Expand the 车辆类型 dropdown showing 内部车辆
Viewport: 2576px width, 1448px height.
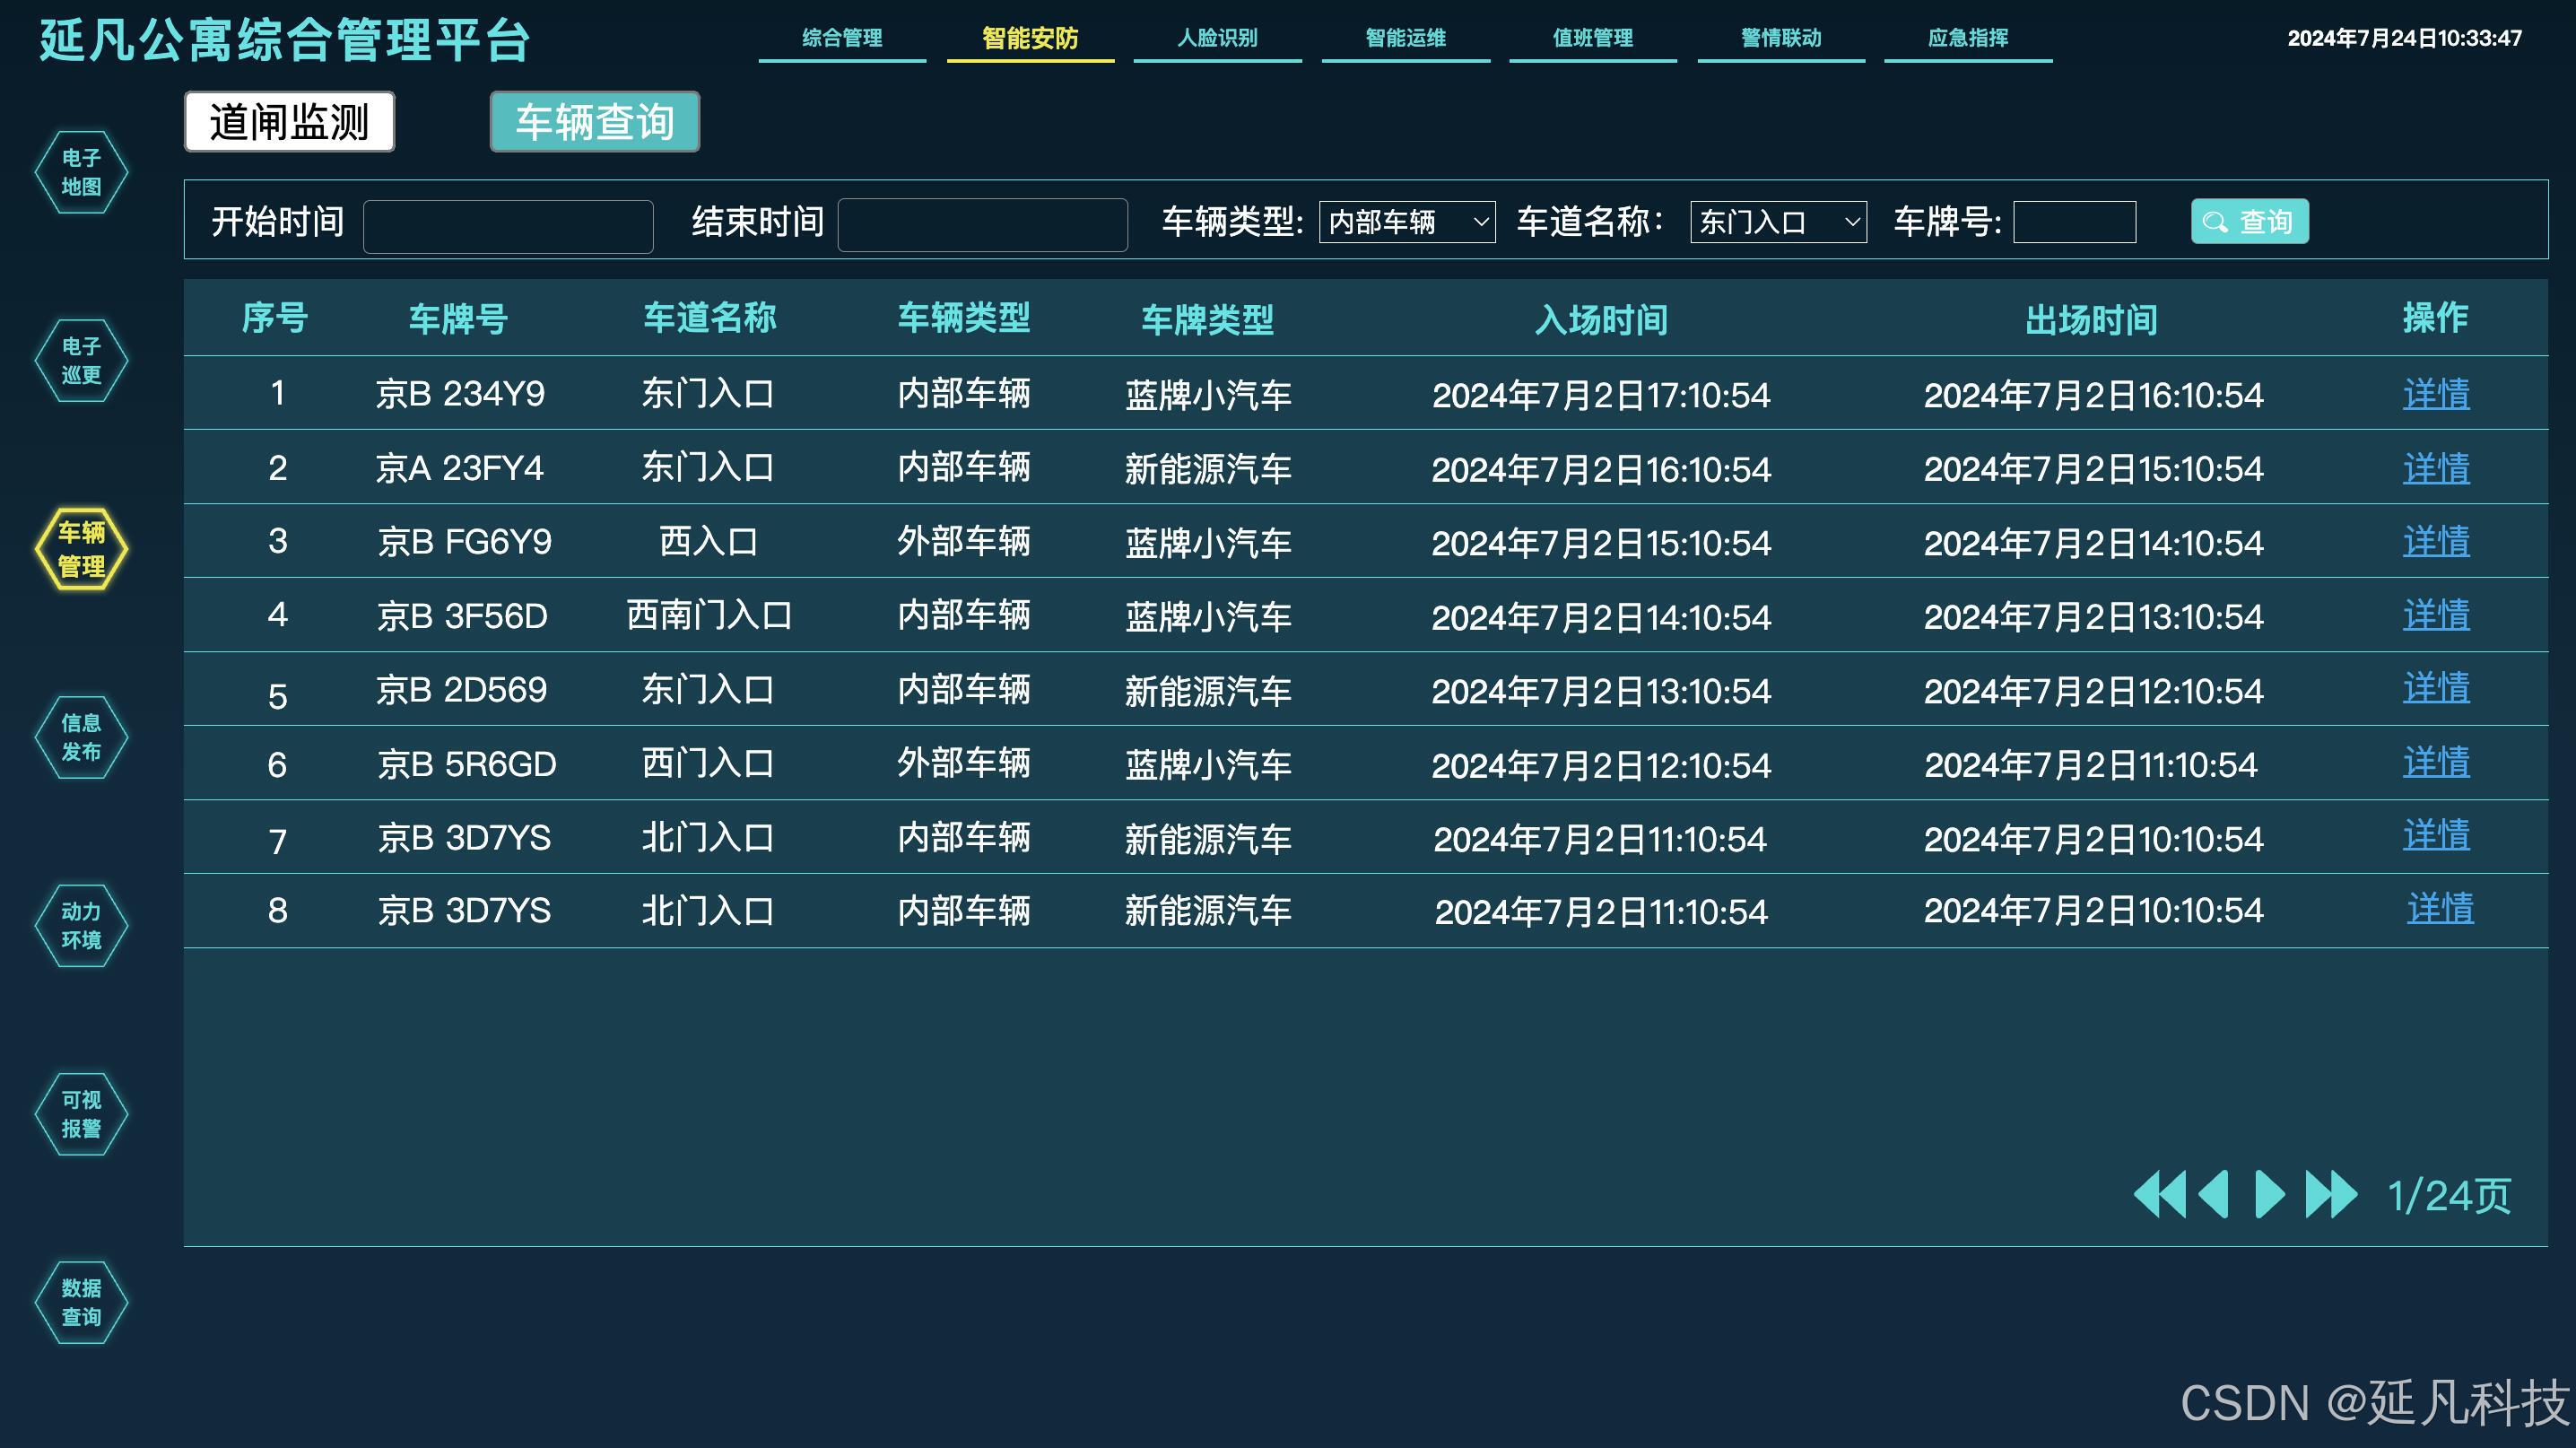click(1407, 222)
